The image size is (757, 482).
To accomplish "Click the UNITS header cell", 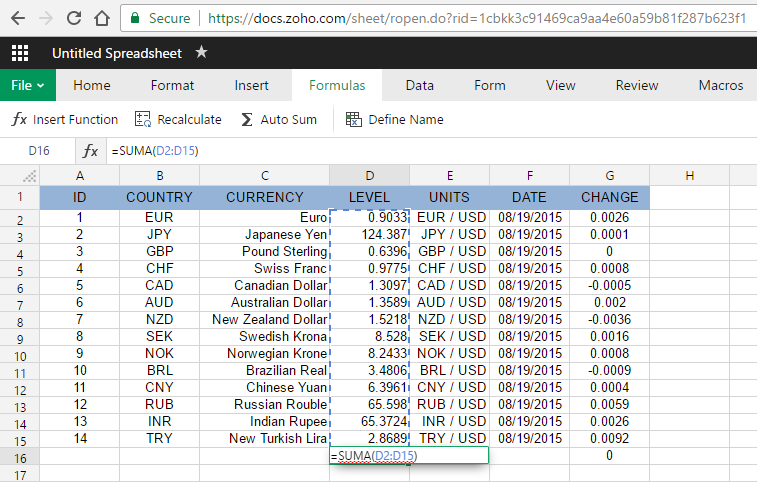I will [x=449, y=197].
